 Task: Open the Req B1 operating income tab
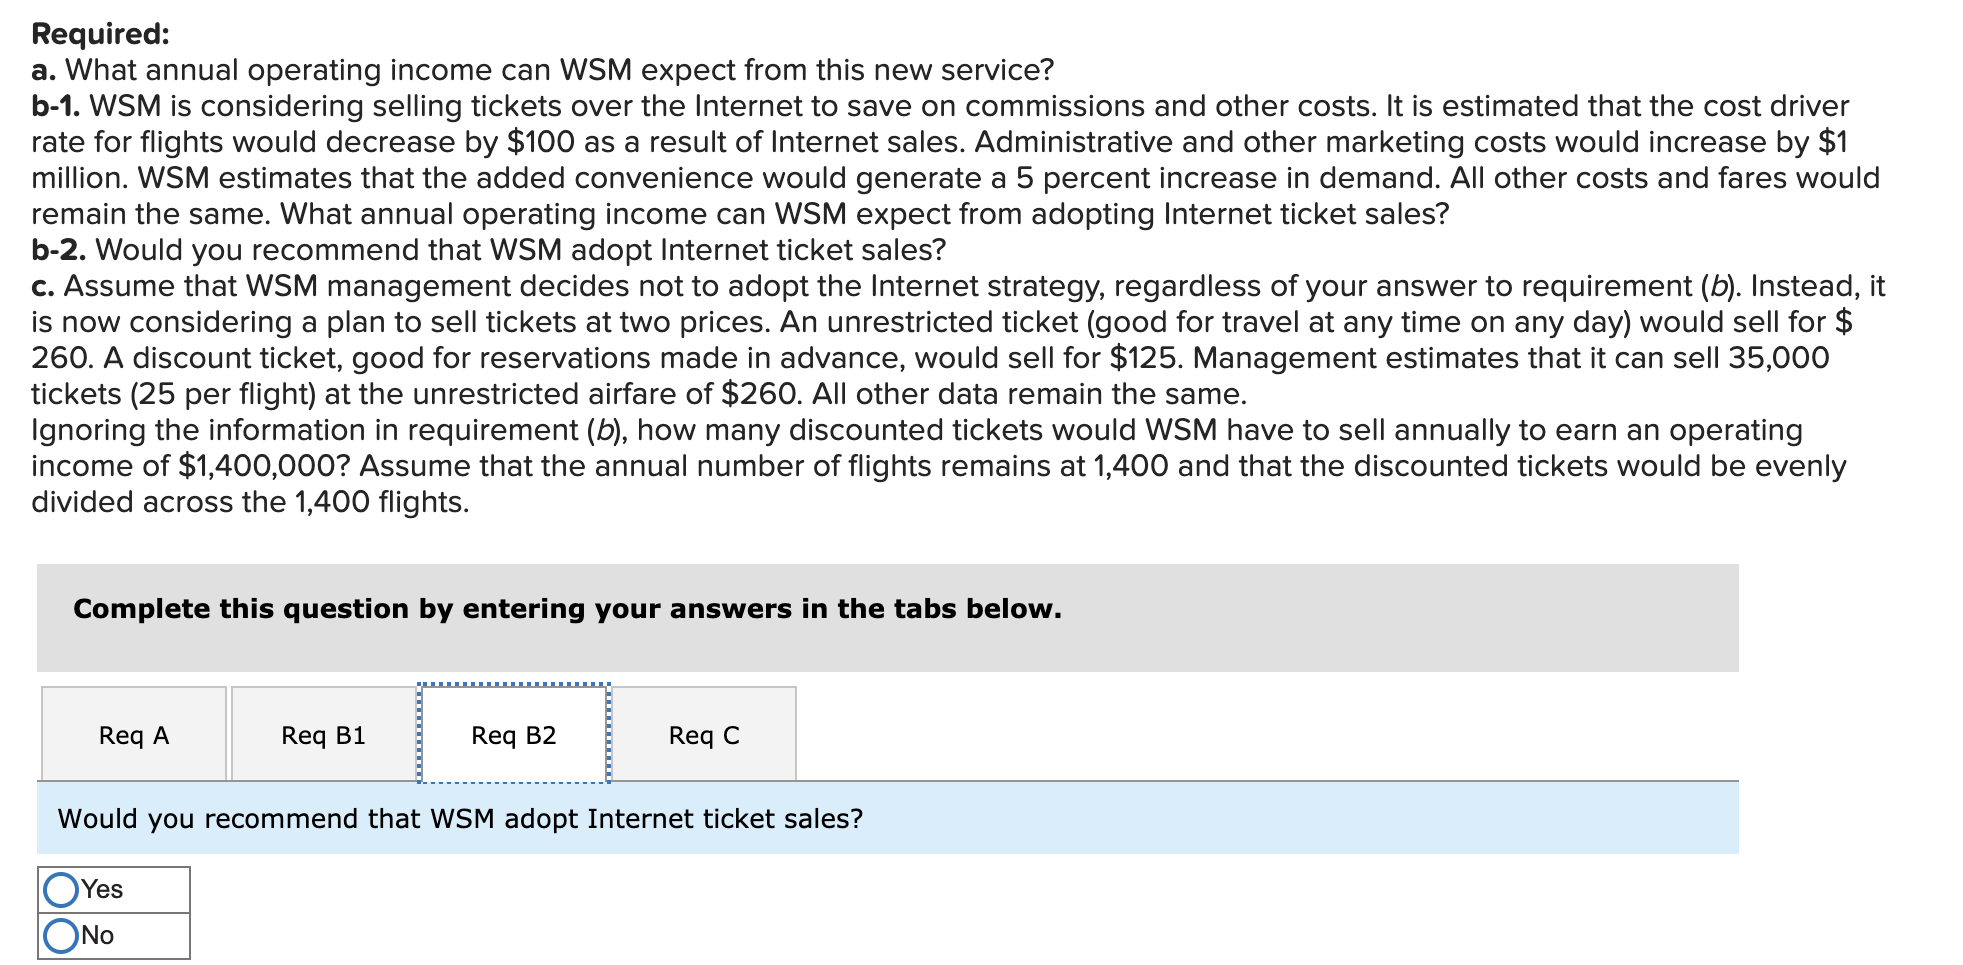(322, 735)
